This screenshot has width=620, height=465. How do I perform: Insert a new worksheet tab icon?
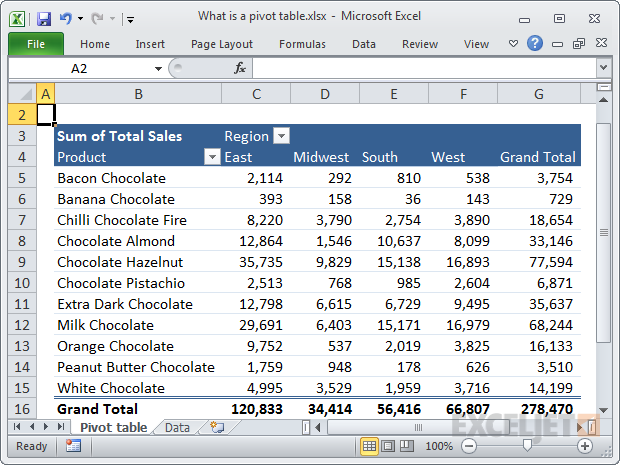coord(217,427)
